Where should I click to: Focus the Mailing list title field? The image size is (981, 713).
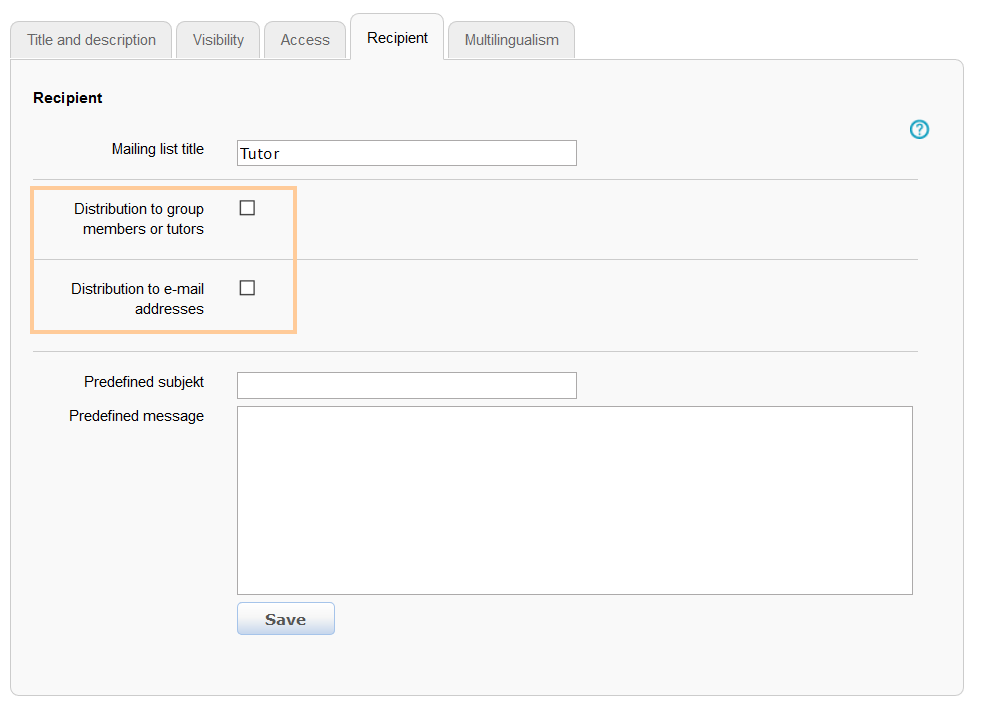(x=406, y=153)
